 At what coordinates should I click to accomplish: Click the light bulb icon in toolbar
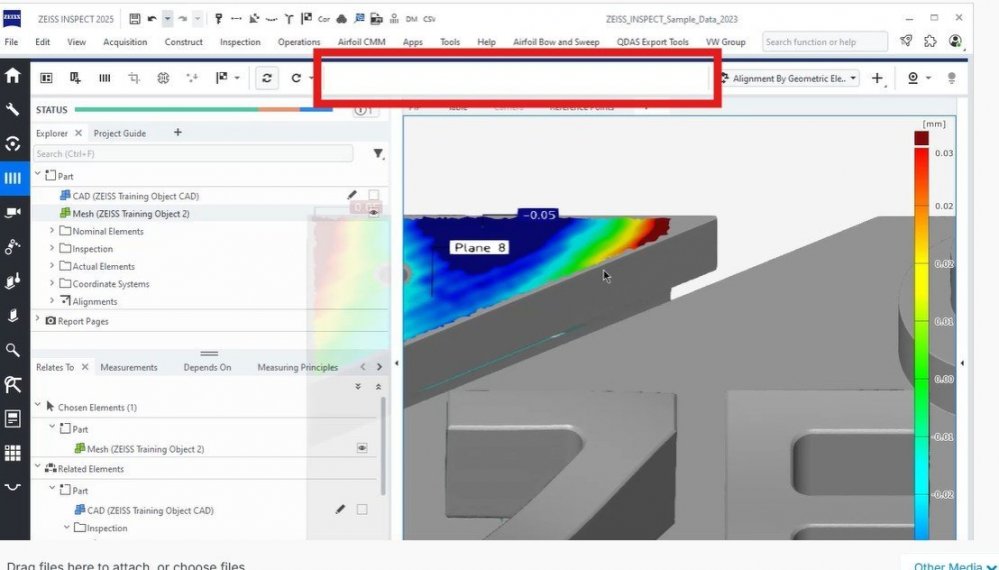click(952, 78)
